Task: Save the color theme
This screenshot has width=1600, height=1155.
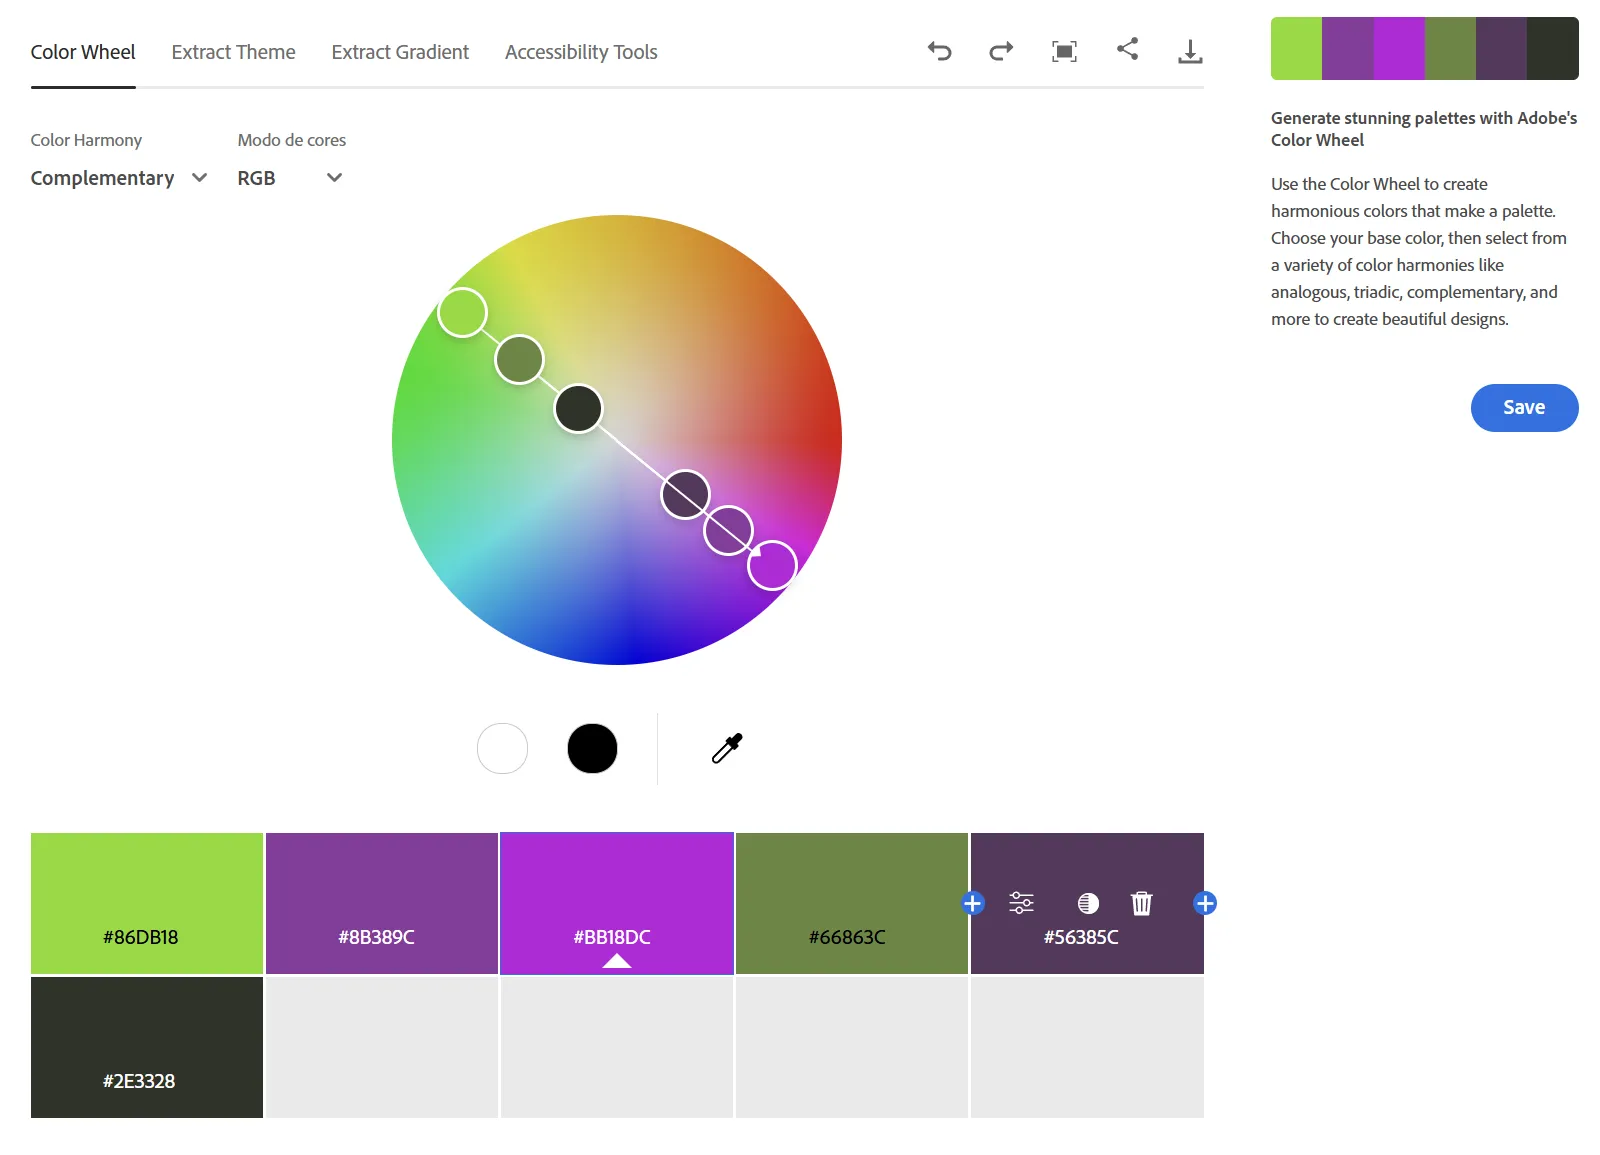Action: tap(1524, 407)
